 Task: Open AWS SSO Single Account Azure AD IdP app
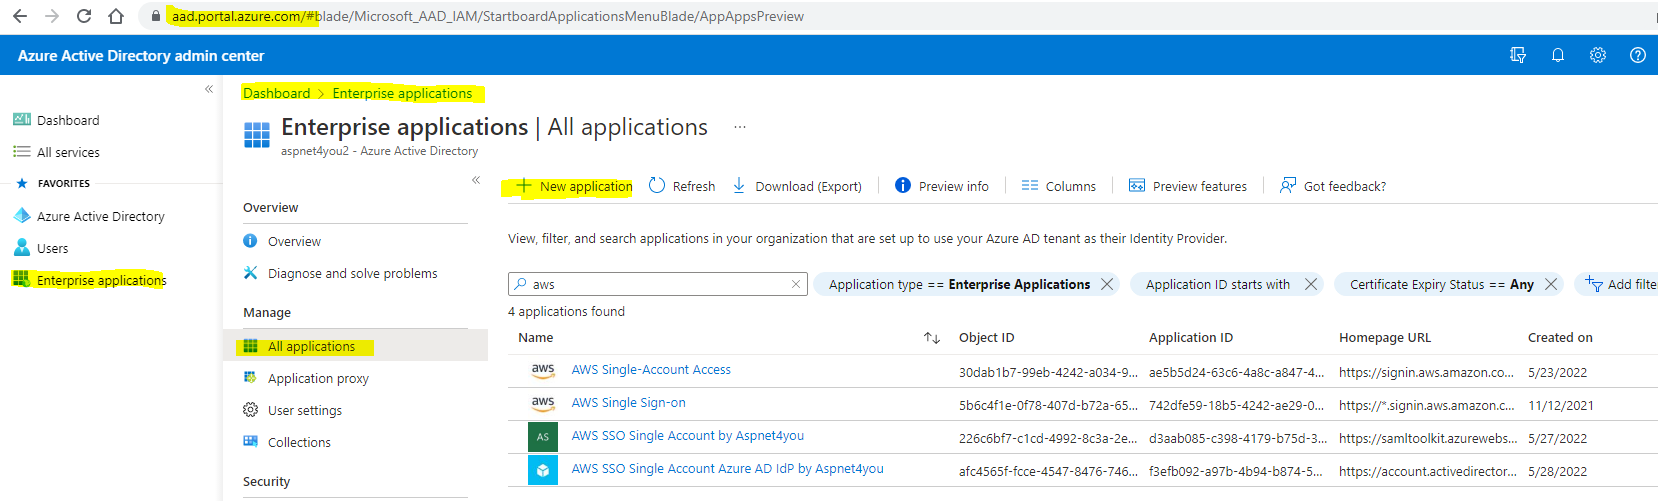click(x=727, y=469)
